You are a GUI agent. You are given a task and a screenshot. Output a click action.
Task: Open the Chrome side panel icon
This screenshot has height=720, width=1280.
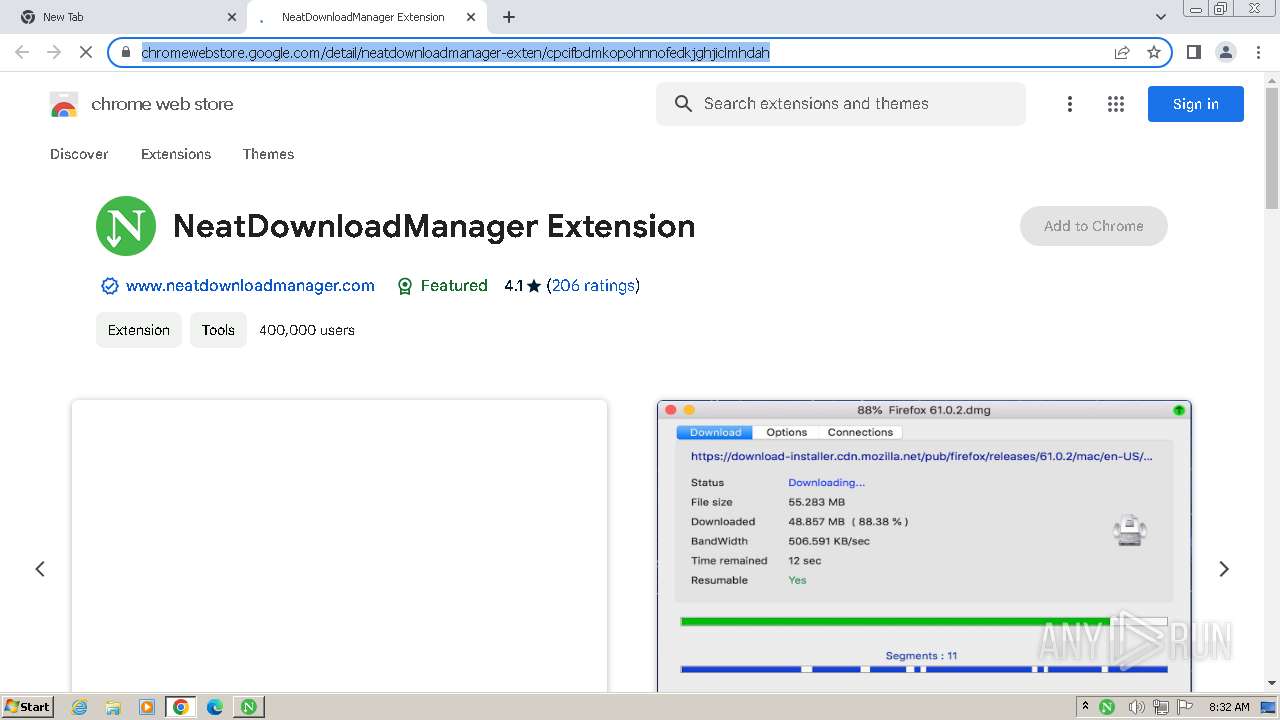pos(1193,52)
